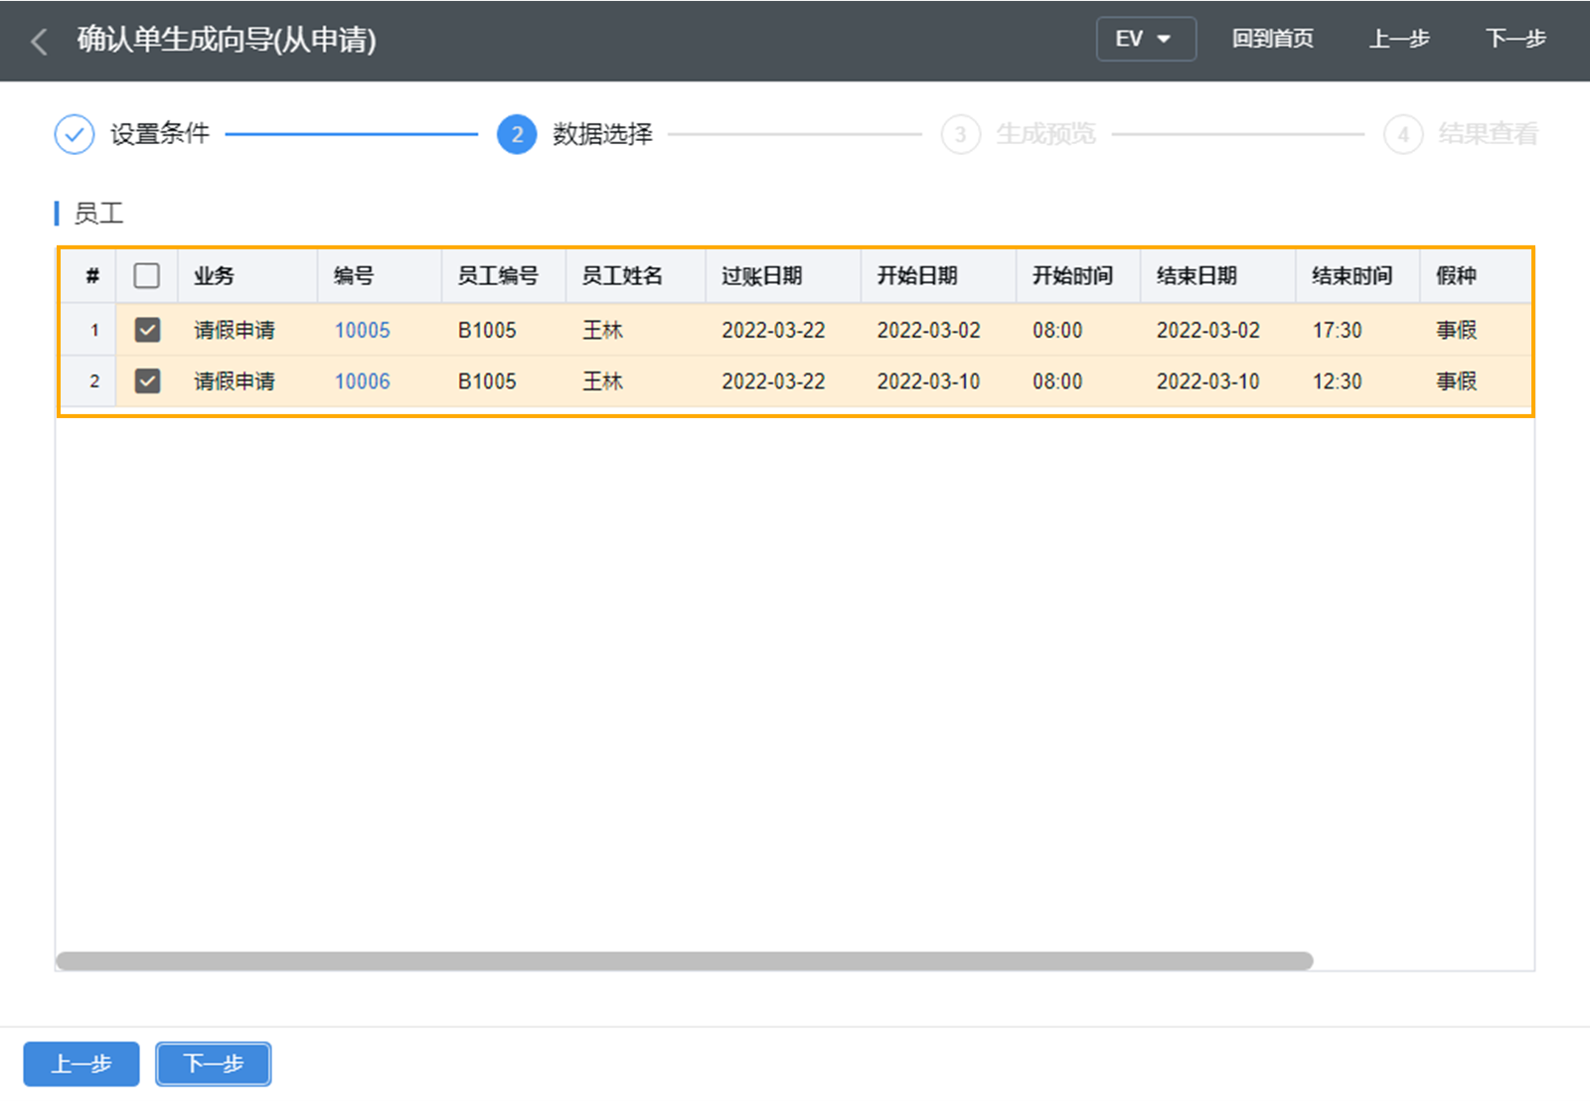Click 下一步 in the top header
The width and height of the screenshot is (1590, 1101).
[x=1516, y=39]
